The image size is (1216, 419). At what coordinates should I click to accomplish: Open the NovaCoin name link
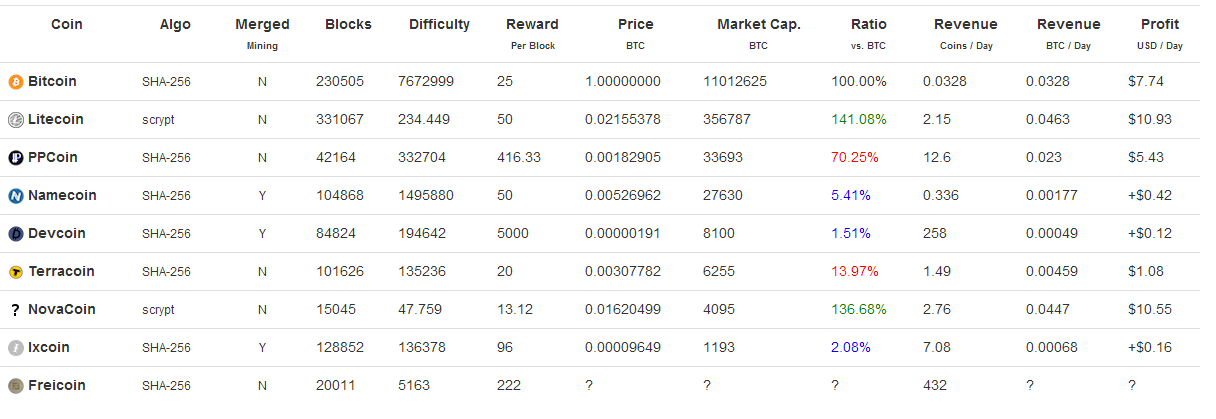point(62,309)
